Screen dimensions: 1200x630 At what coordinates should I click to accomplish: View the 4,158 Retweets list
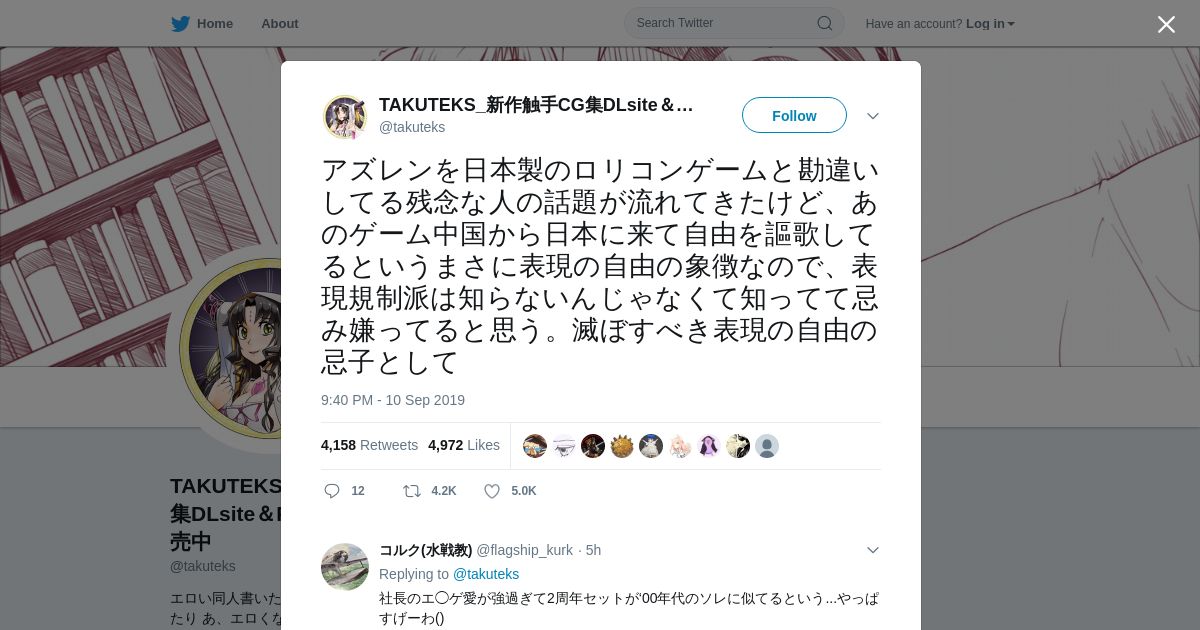pos(369,445)
